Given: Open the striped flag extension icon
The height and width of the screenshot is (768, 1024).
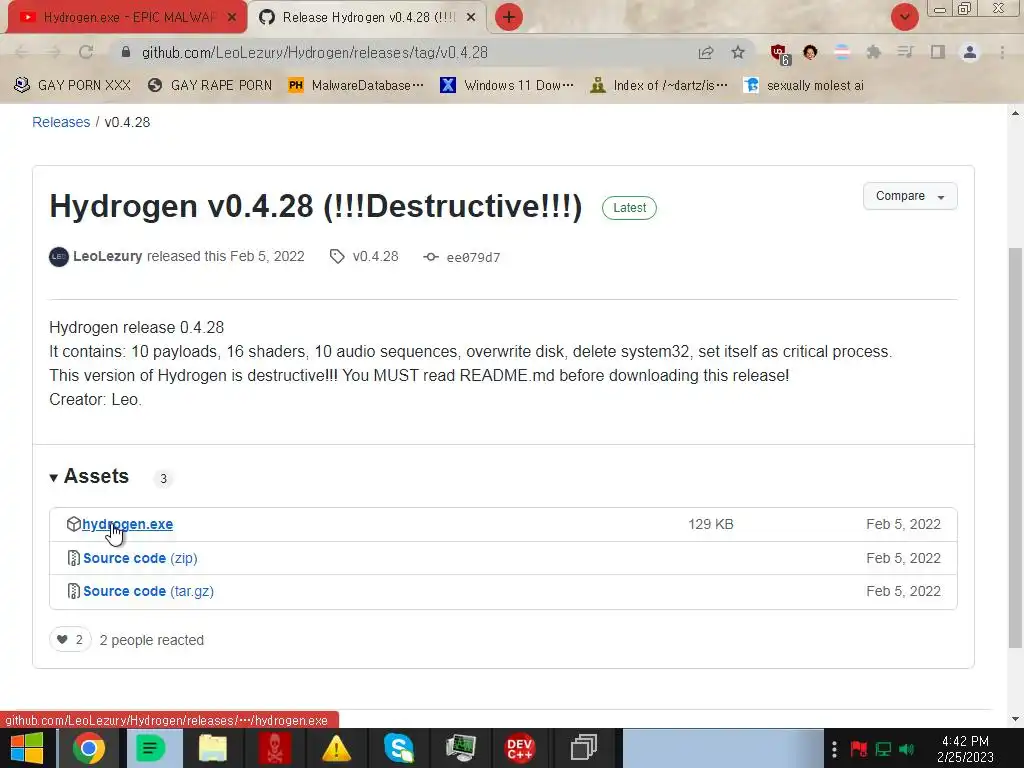Looking at the screenshot, I should tap(842, 52).
